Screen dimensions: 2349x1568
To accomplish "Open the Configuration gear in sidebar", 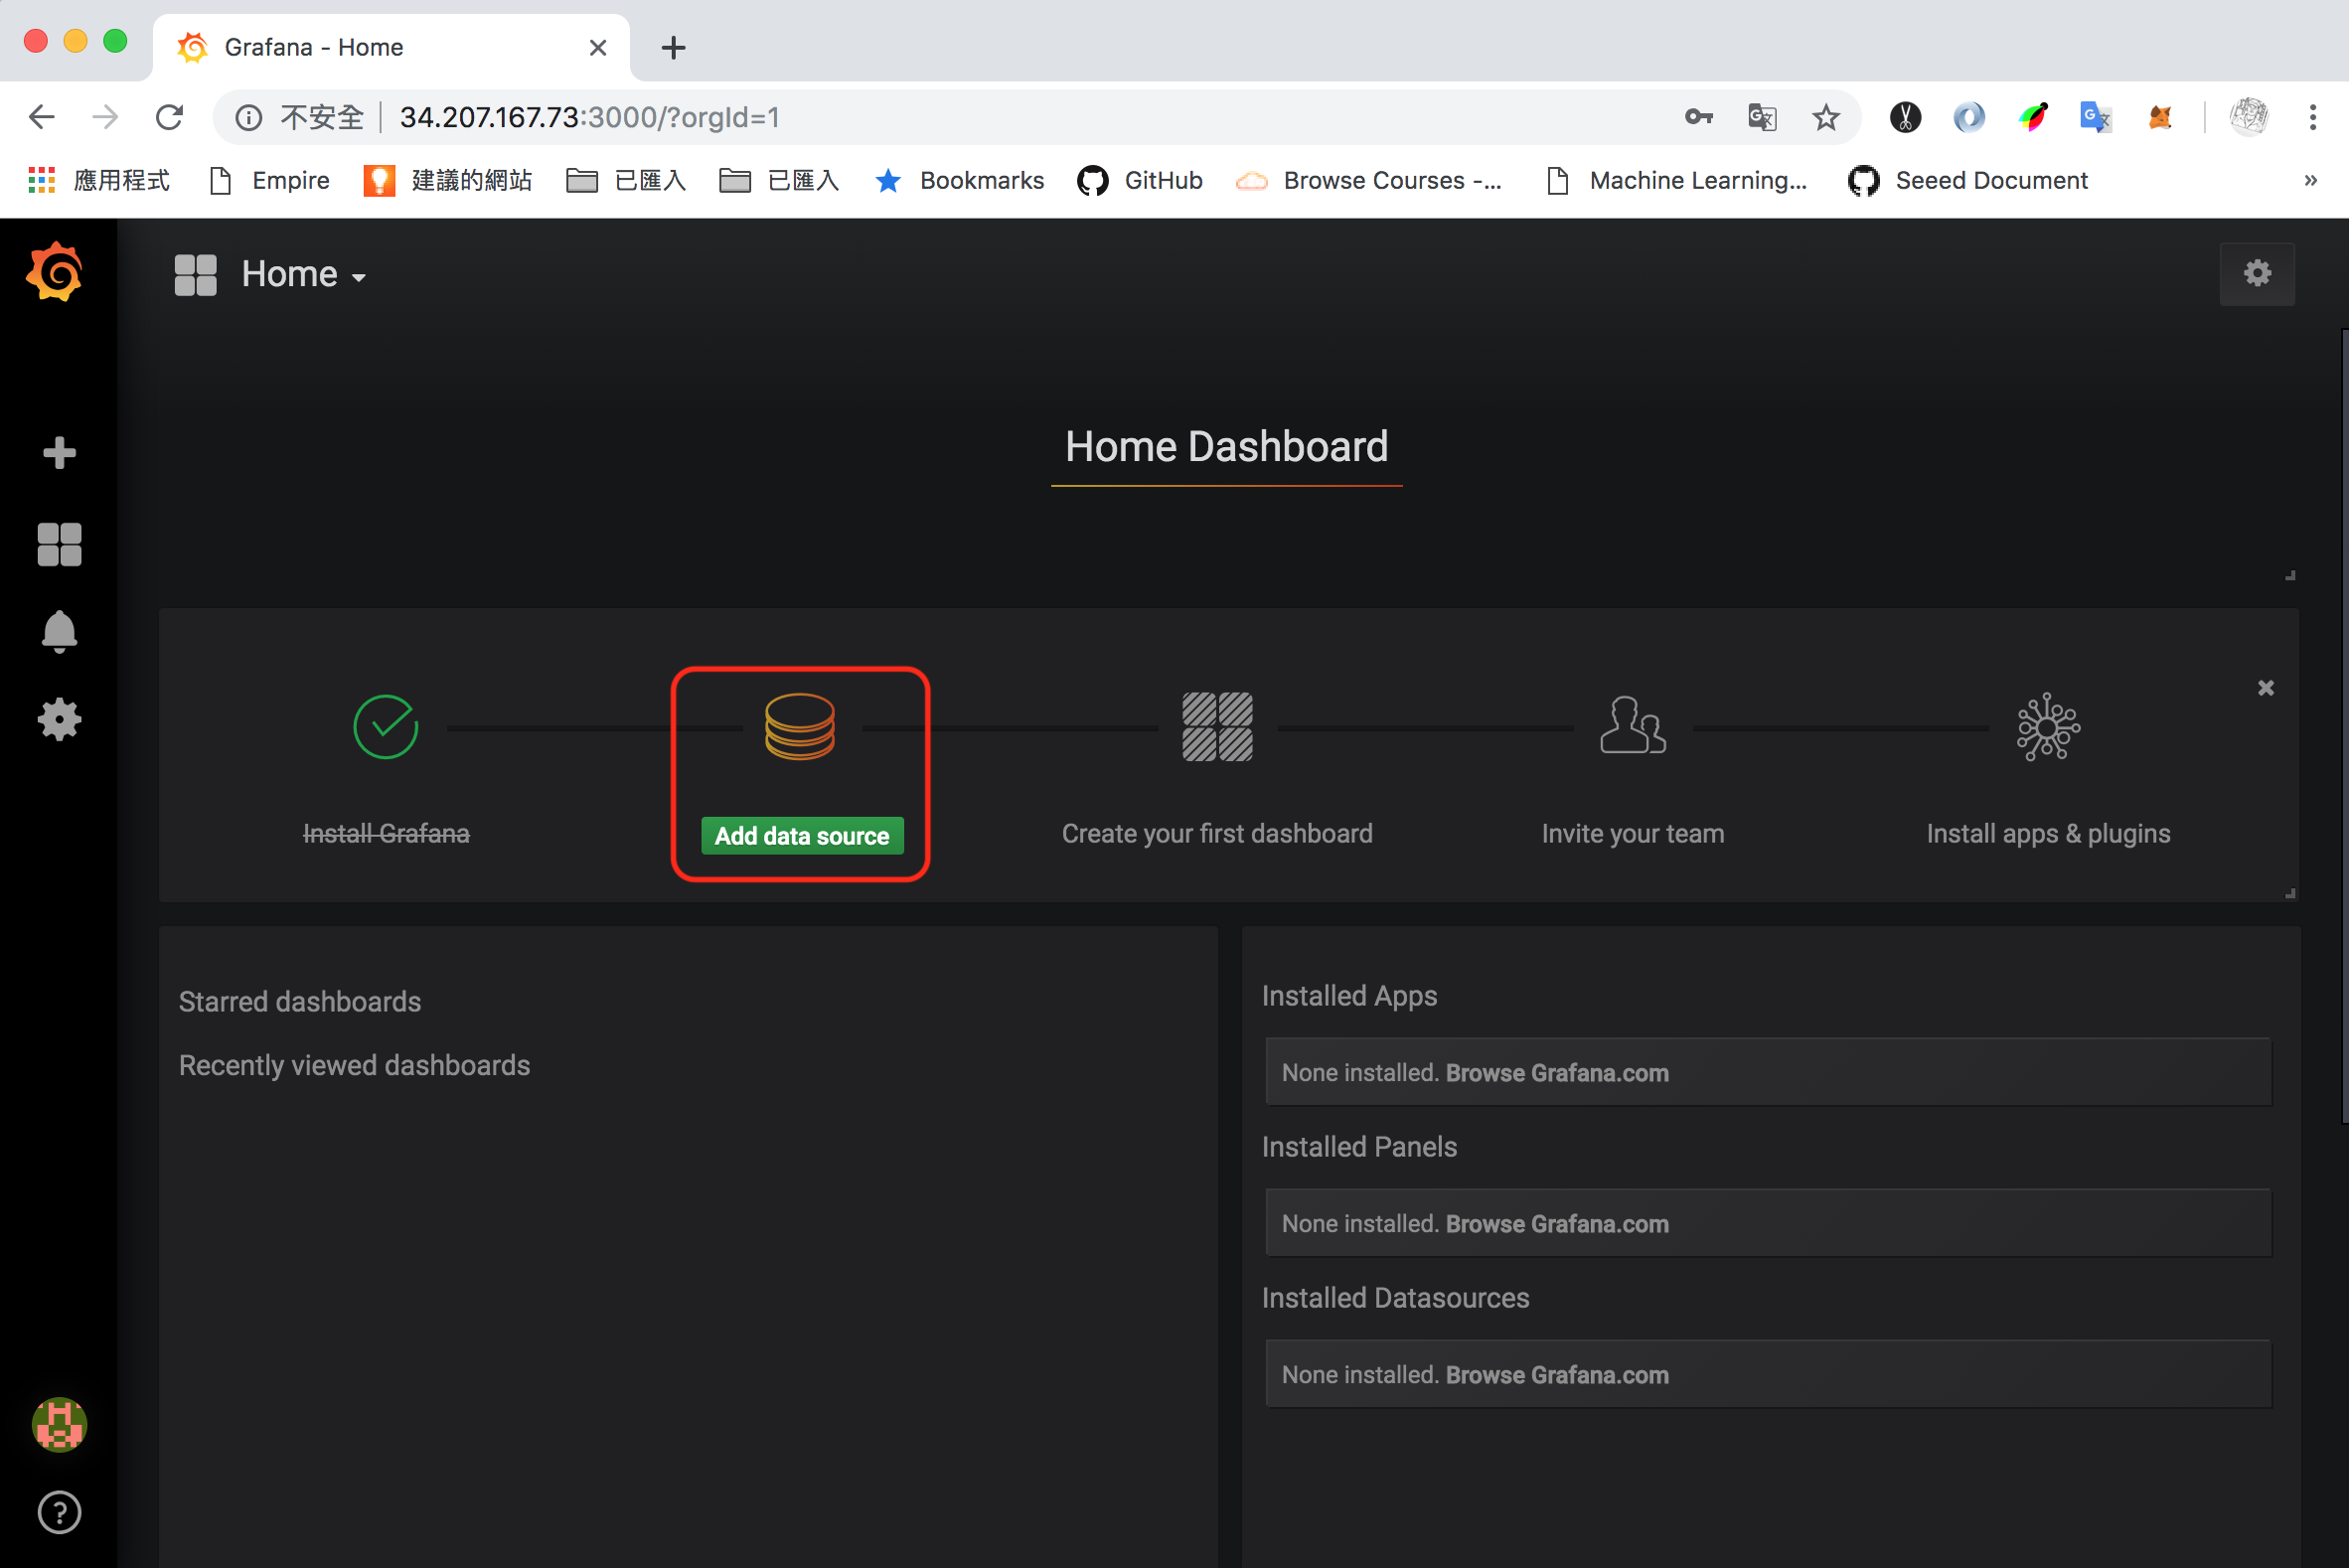I will (59, 720).
